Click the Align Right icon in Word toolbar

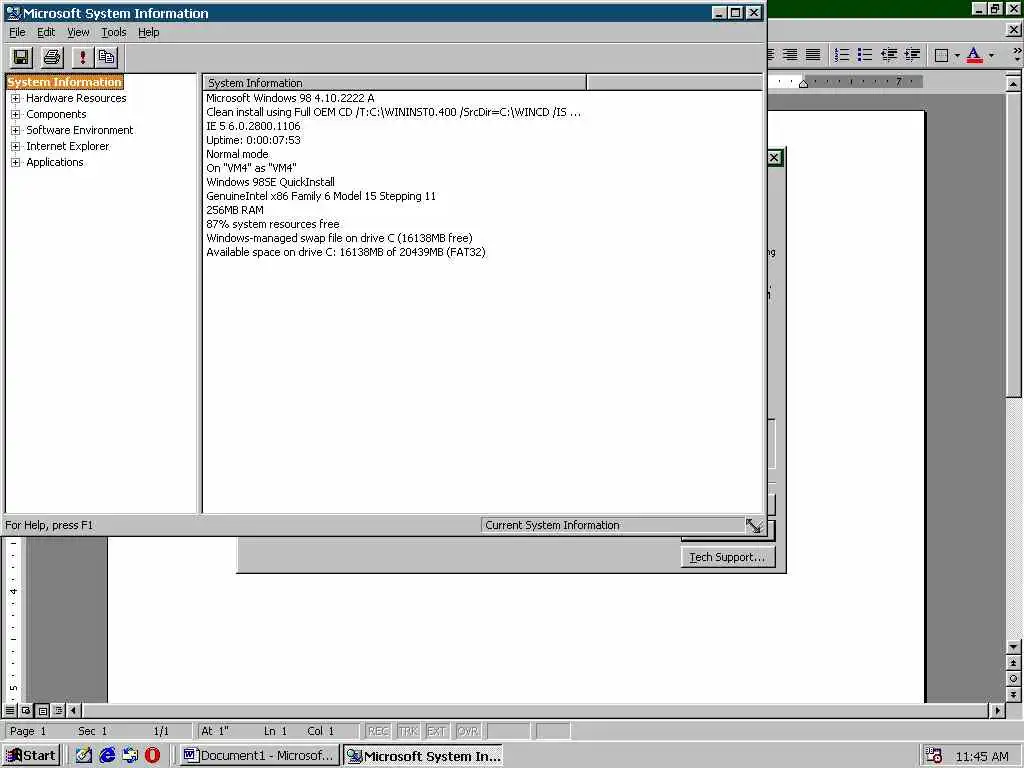tap(790, 55)
